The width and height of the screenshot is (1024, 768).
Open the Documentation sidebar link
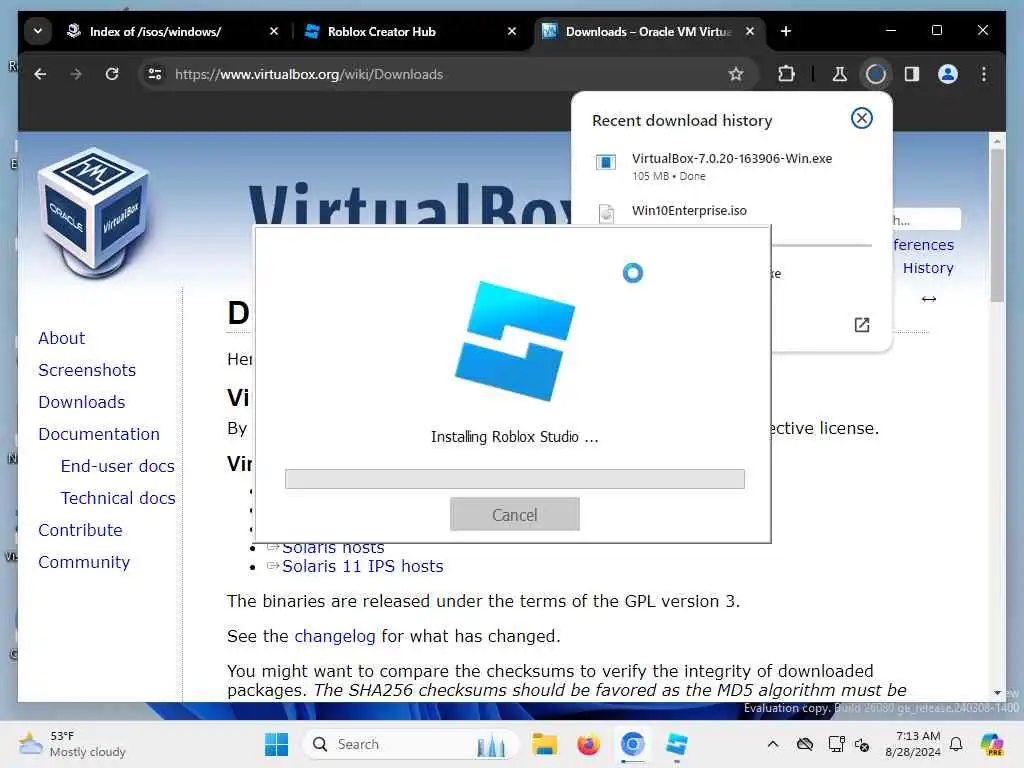pyautogui.click(x=99, y=434)
